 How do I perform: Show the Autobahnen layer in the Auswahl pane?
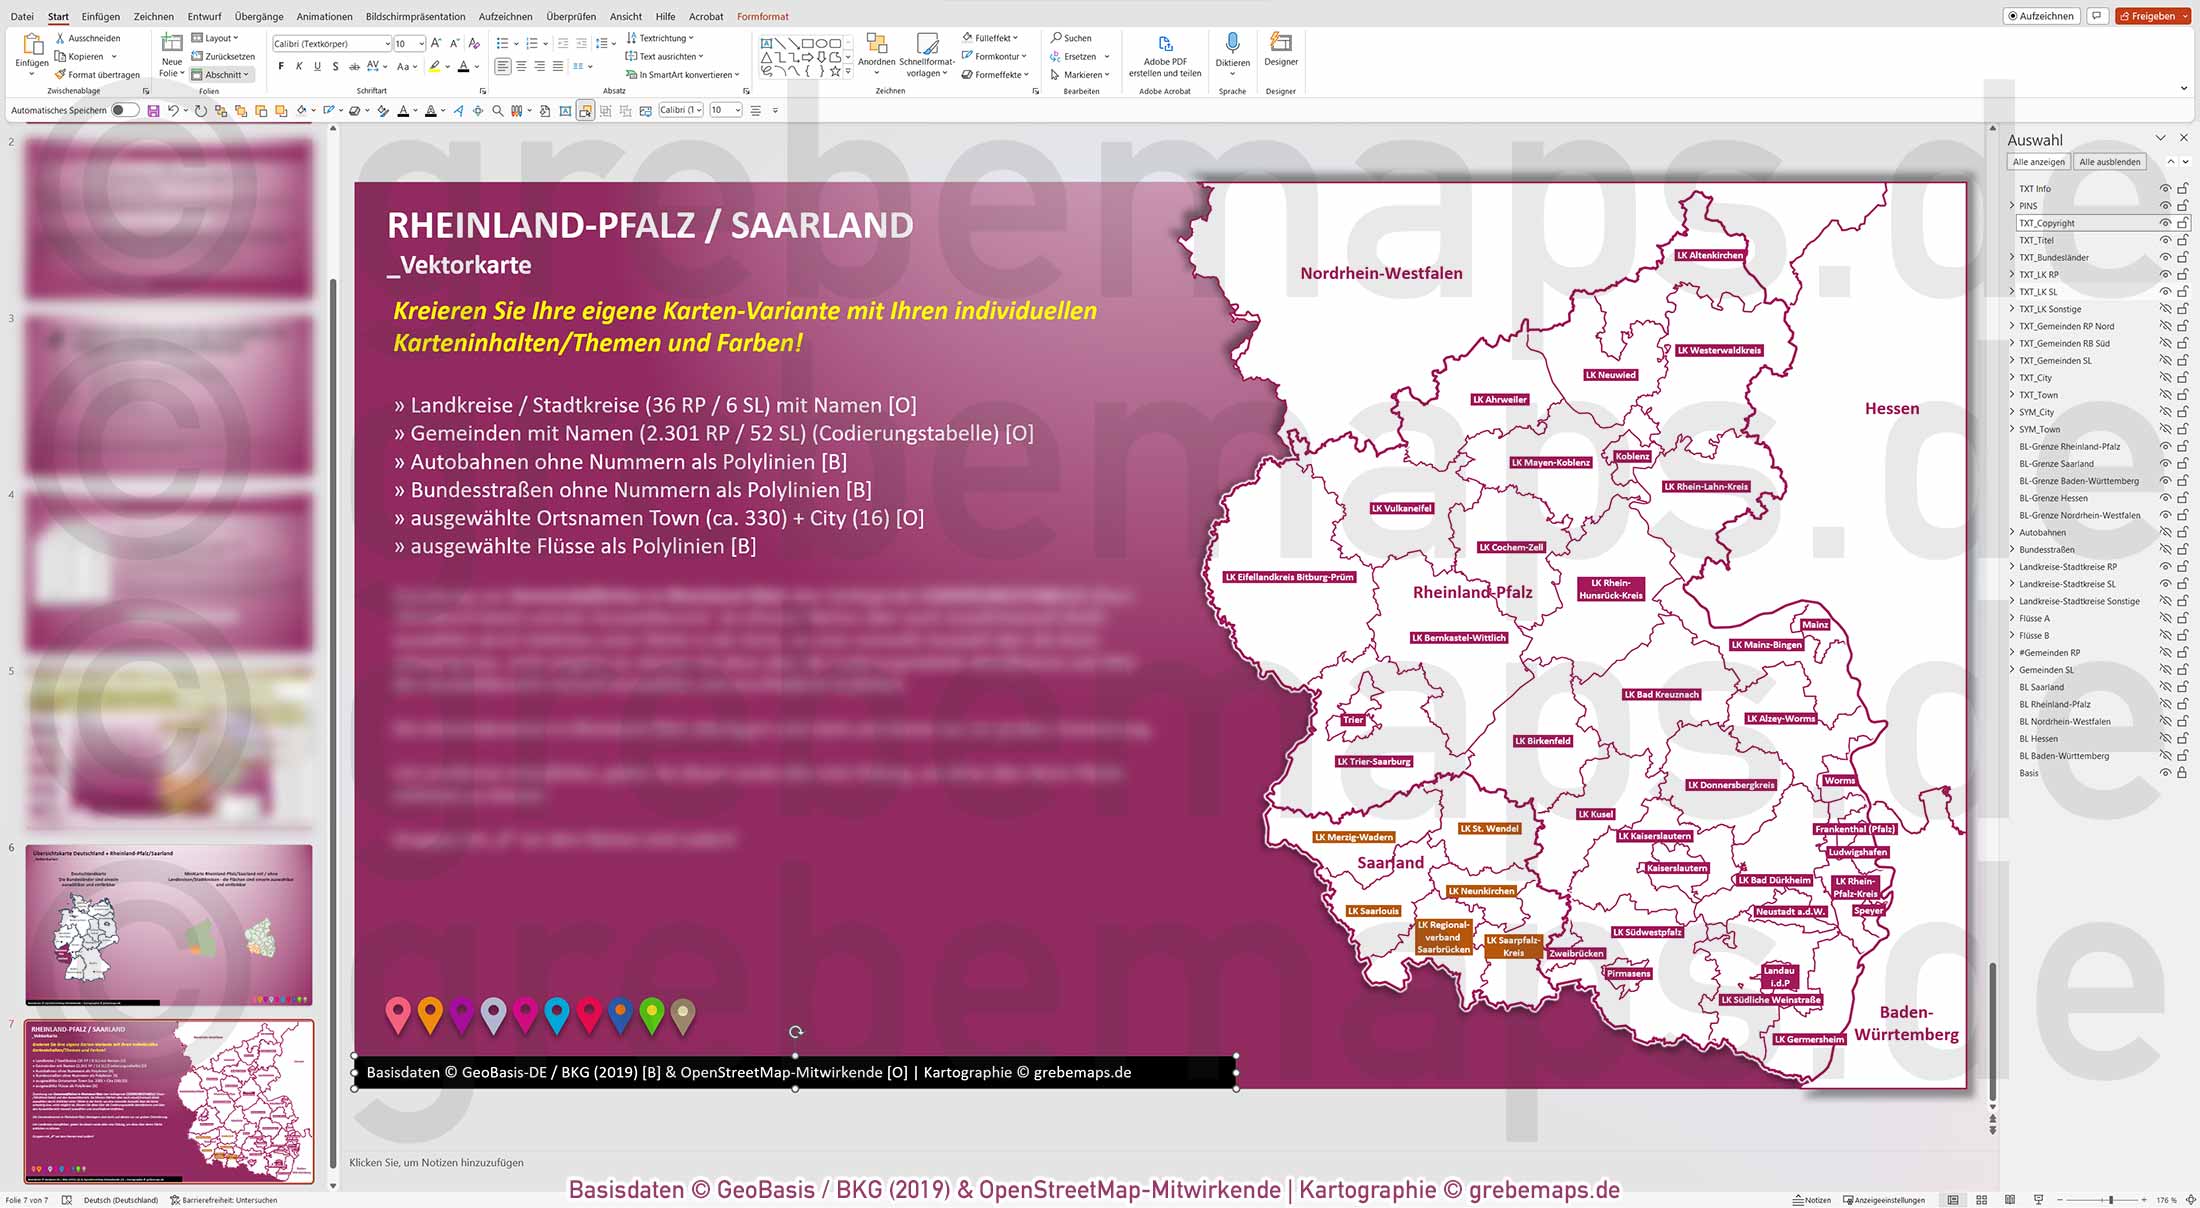pyautogui.click(x=2165, y=532)
